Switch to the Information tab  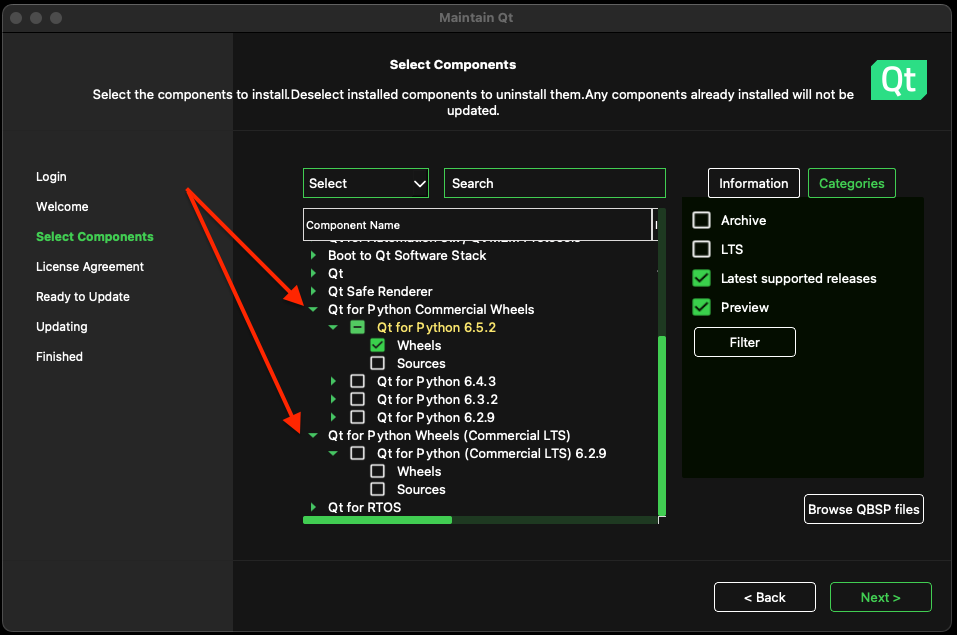click(753, 183)
